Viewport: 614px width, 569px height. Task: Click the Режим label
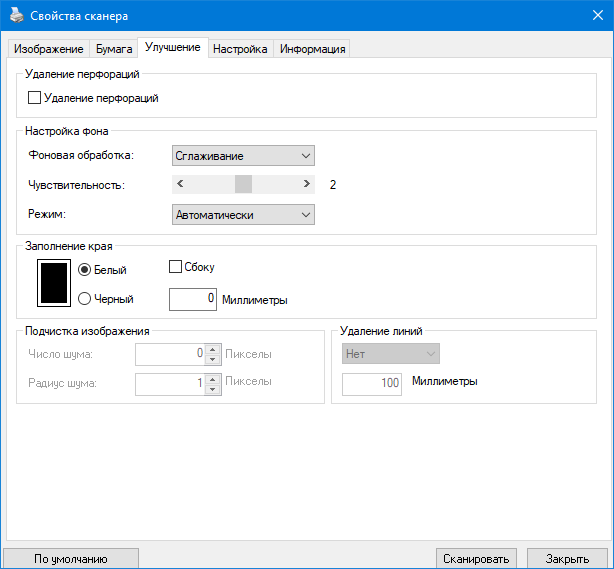tap(47, 214)
